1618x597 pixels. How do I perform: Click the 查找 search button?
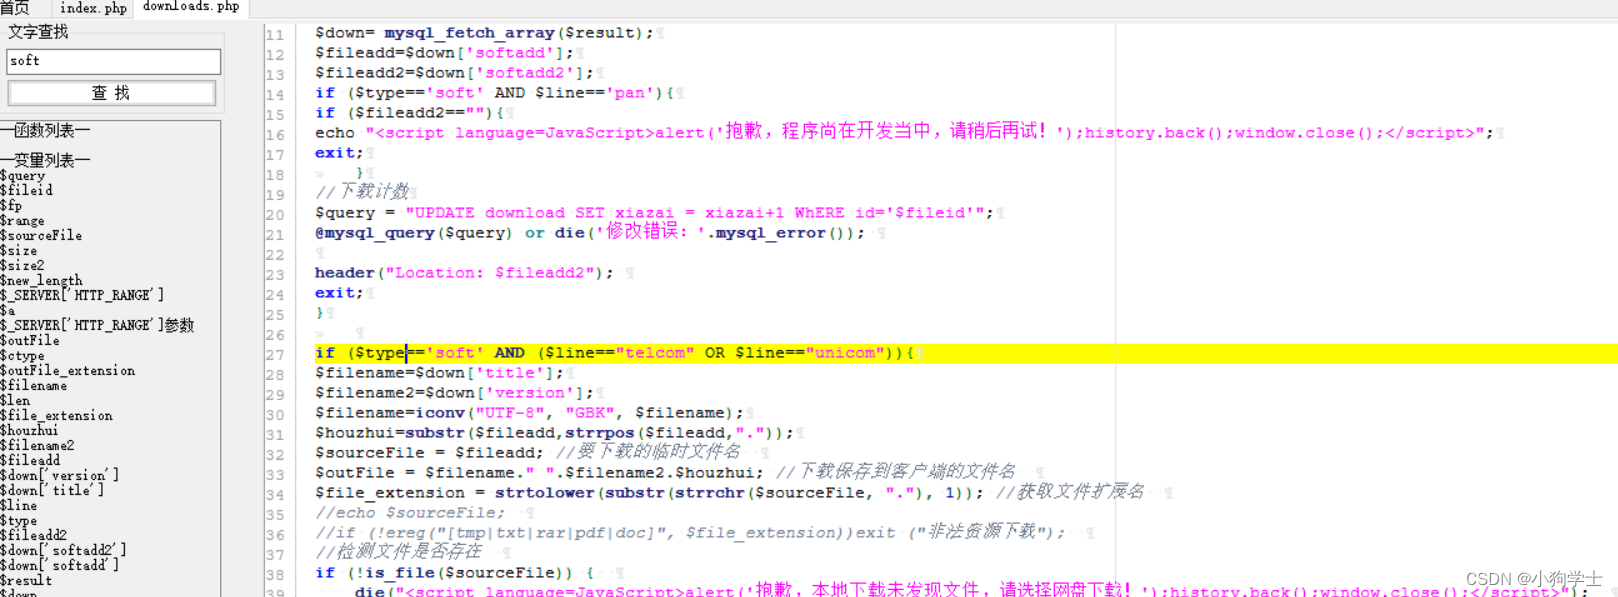pyautogui.click(x=111, y=93)
